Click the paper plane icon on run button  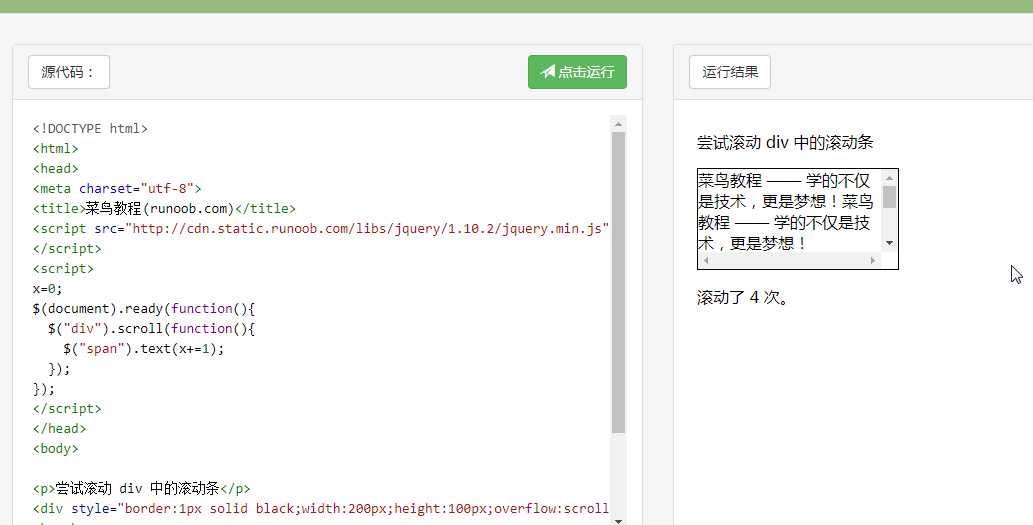coord(547,71)
